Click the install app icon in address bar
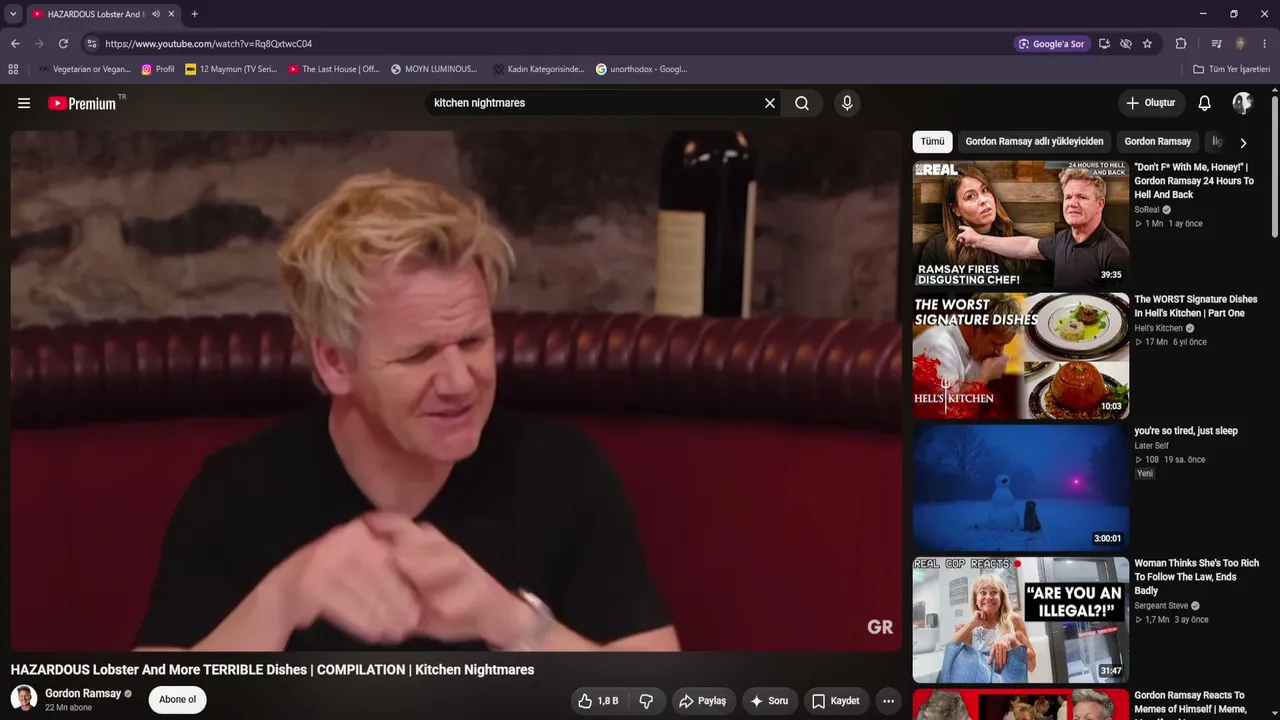The height and width of the screenshot is (720, 1280). (1104, 44)
